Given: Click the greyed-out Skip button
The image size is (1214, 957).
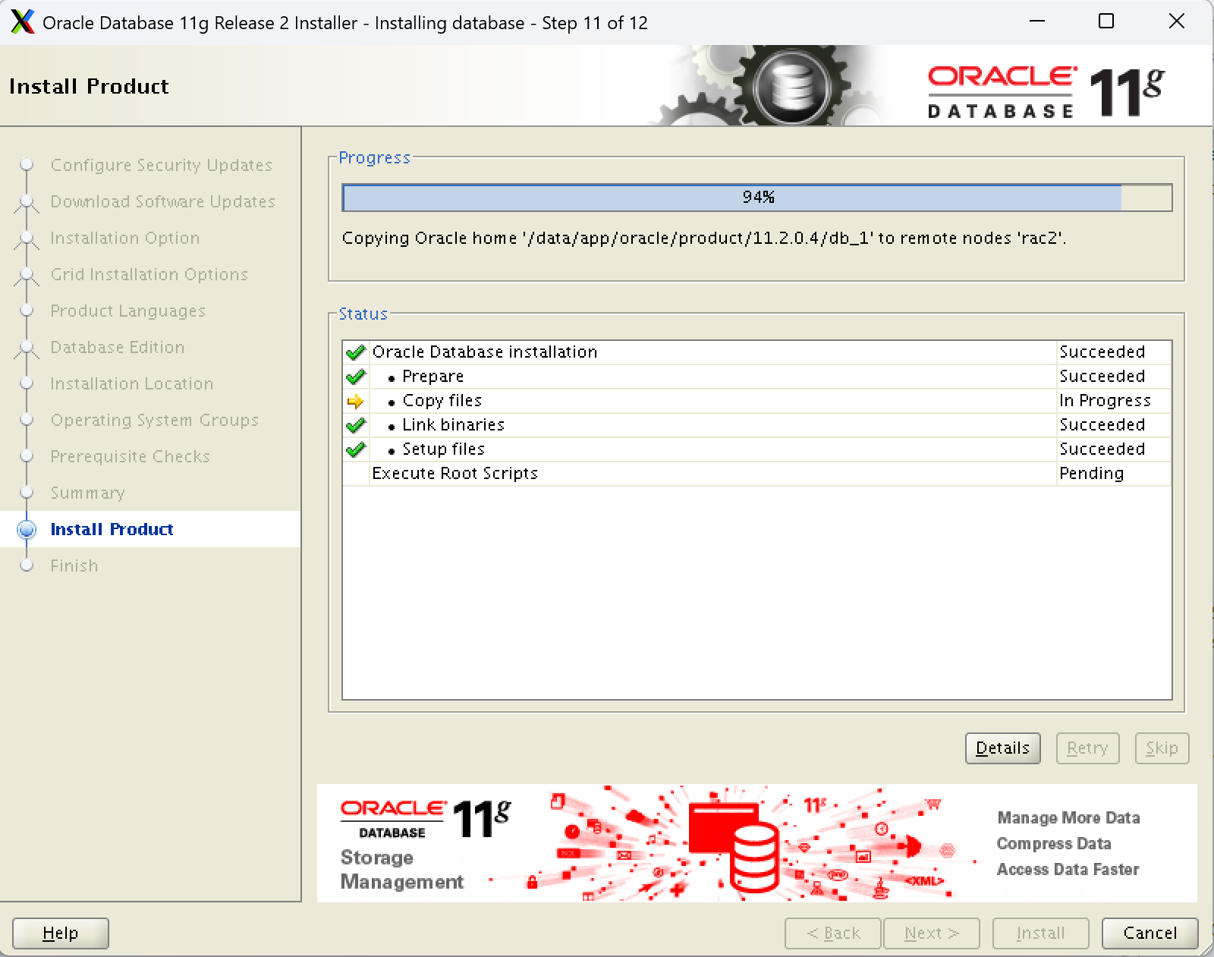Looking at the screenshot, I should point(1162,748).
